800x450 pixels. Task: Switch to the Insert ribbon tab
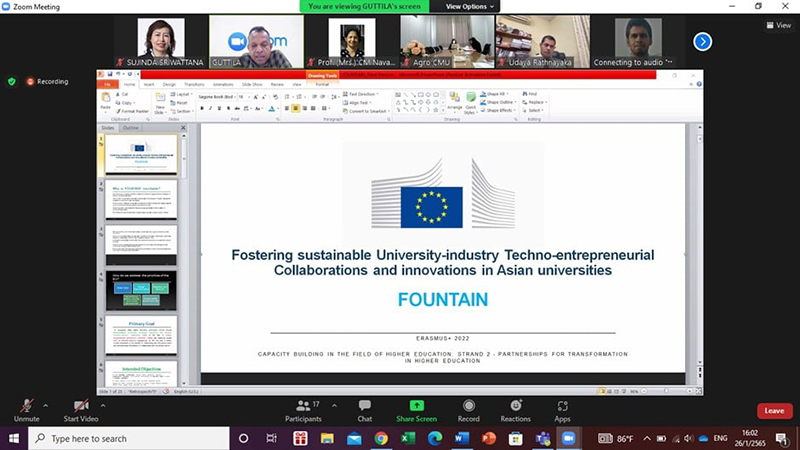[x=149, y=84]
